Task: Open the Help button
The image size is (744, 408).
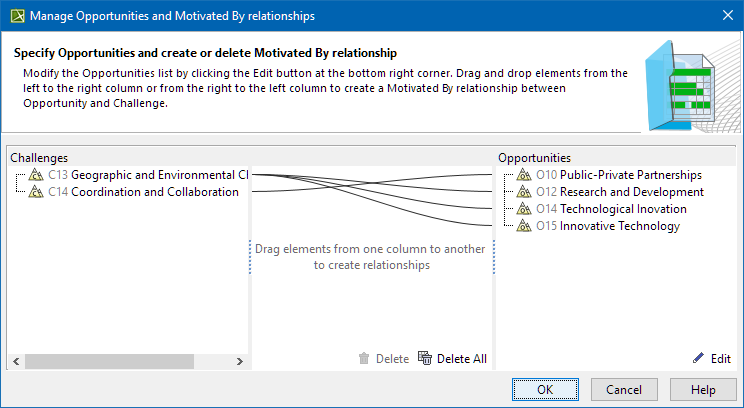Action: (x=703, y=389)
